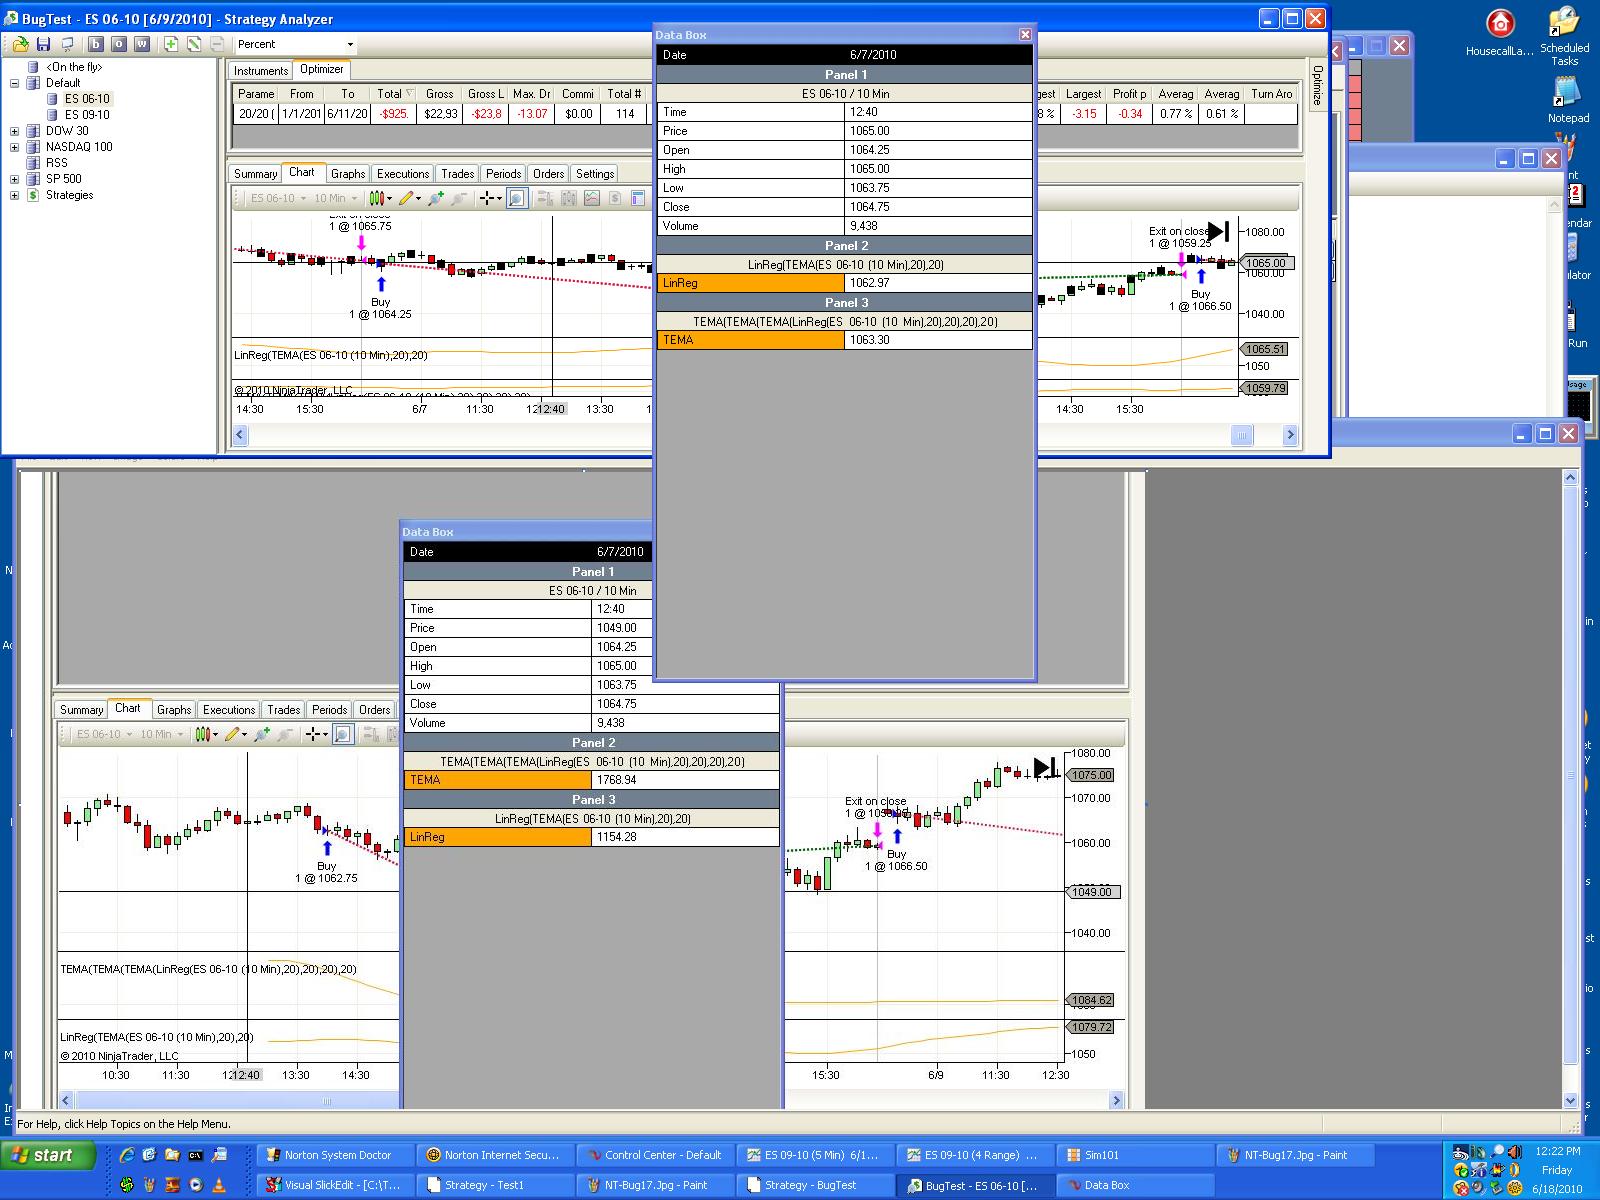This screenshot has height=1200, width=1600.
Task: Click the rightmost panel icon in BugTest chart toolbar
Action: 639,198
